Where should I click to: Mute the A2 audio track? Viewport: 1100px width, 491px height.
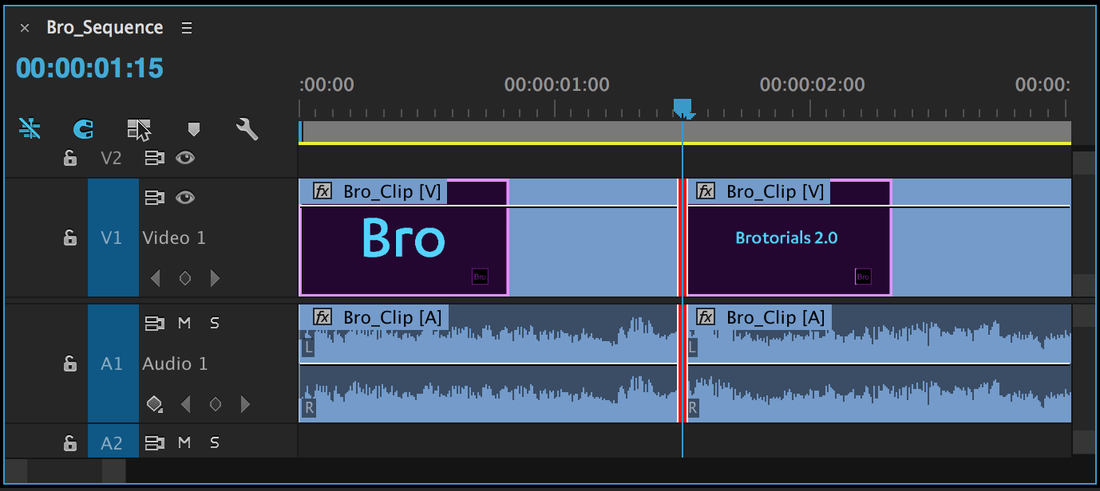(x=185, y=443)
